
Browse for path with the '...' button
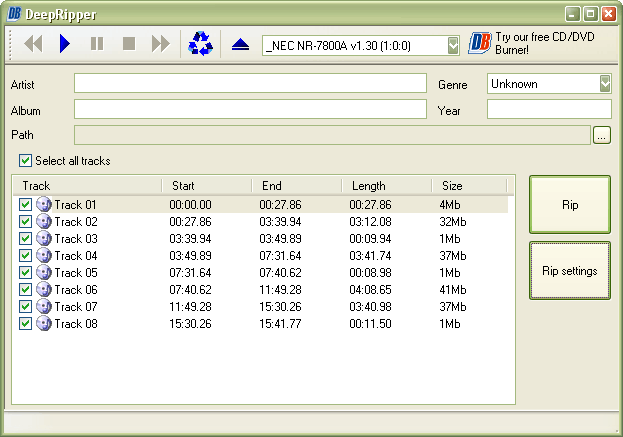pos(602,135)
